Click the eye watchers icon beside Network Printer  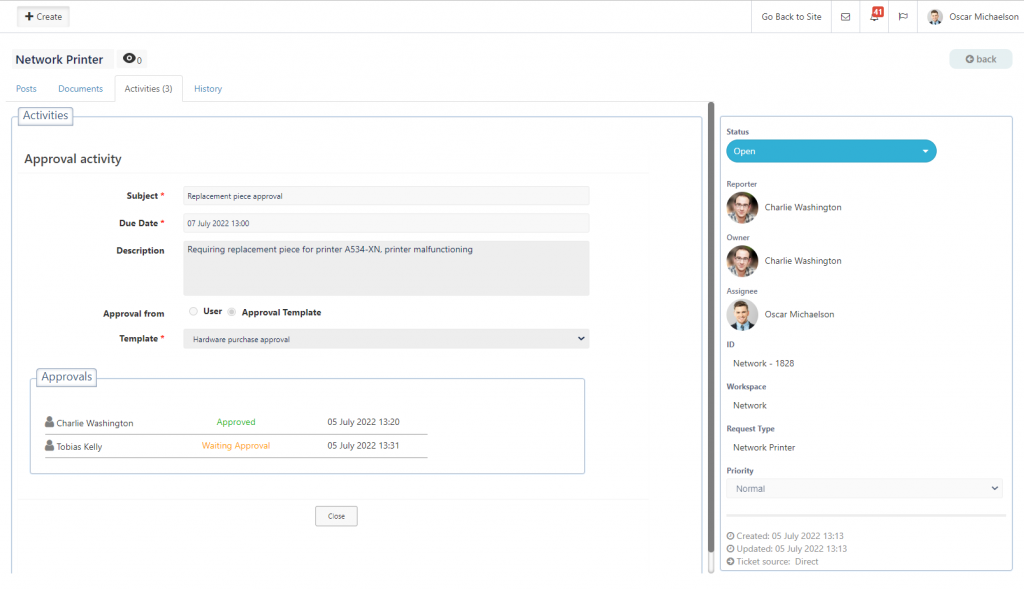[x=129, y=58]
